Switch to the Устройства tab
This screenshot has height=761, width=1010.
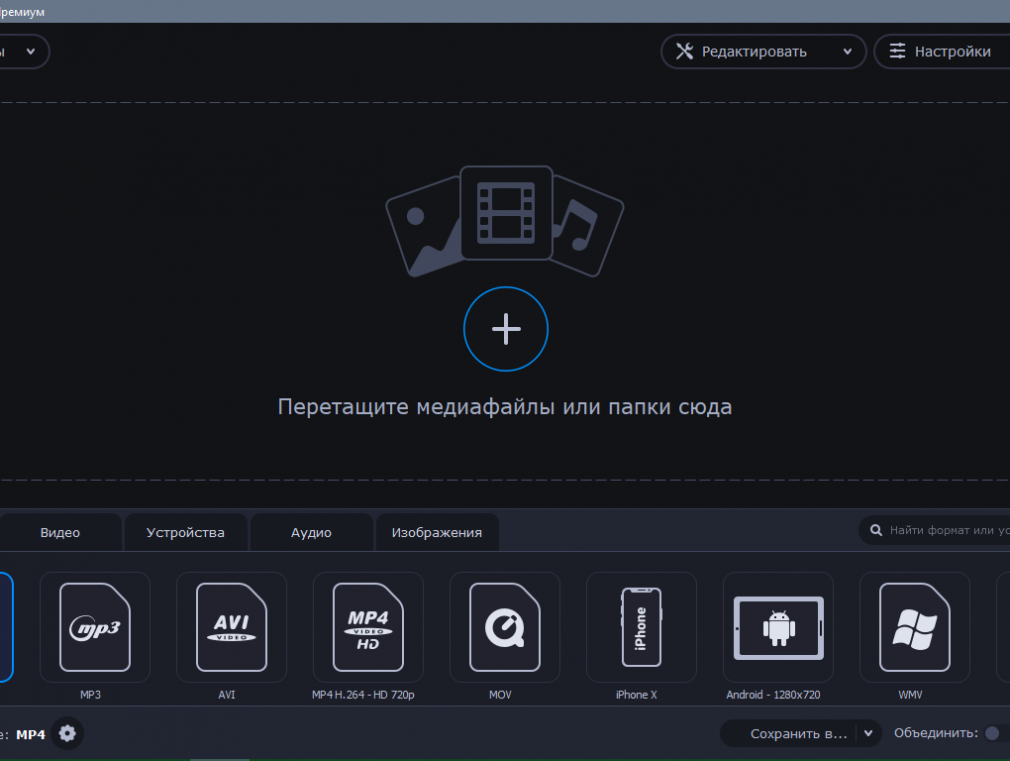coord(186,532)
